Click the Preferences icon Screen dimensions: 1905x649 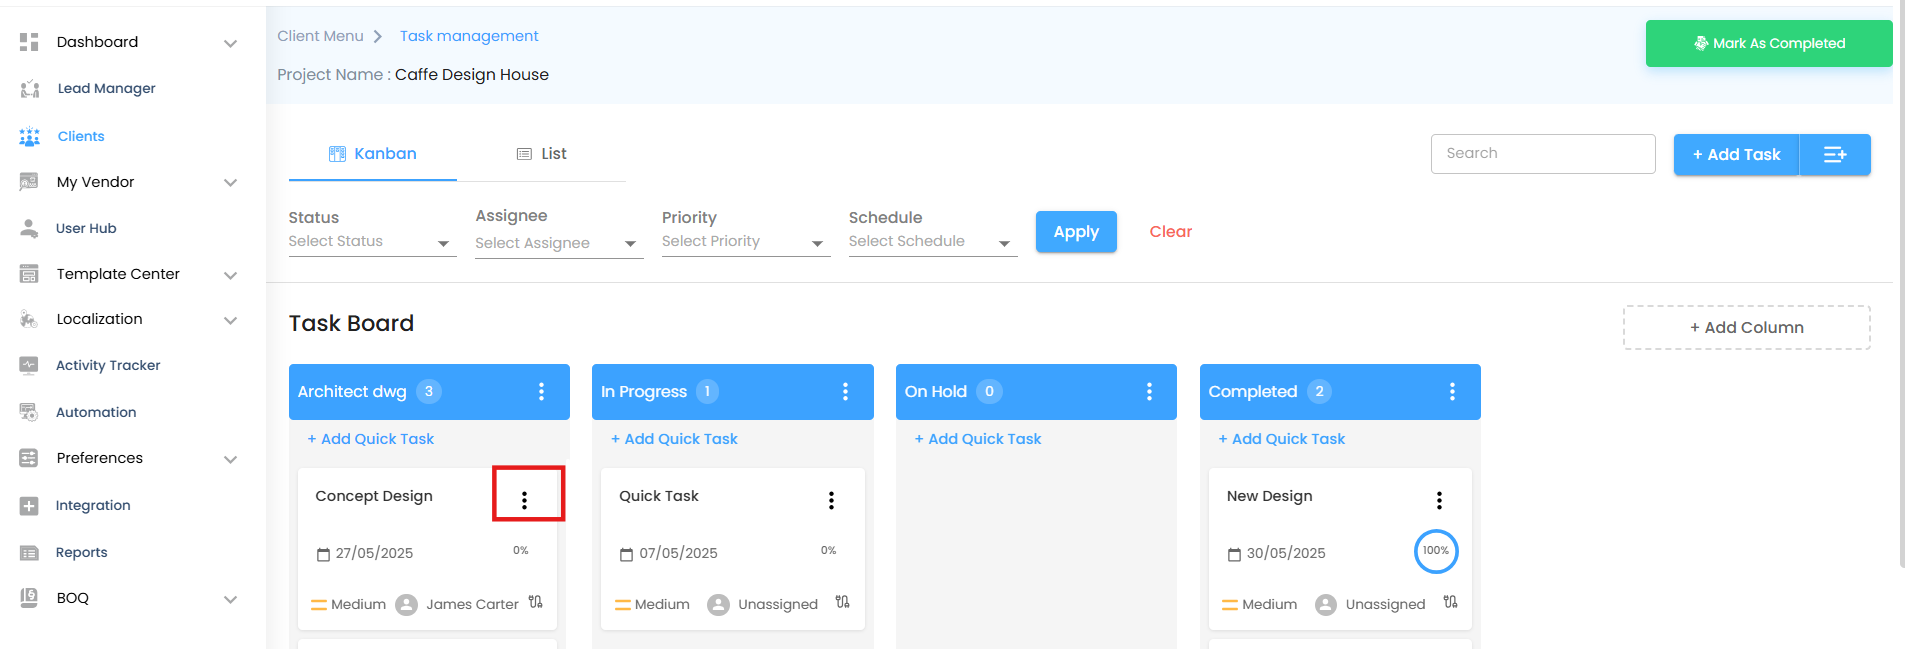click(29, 458)
